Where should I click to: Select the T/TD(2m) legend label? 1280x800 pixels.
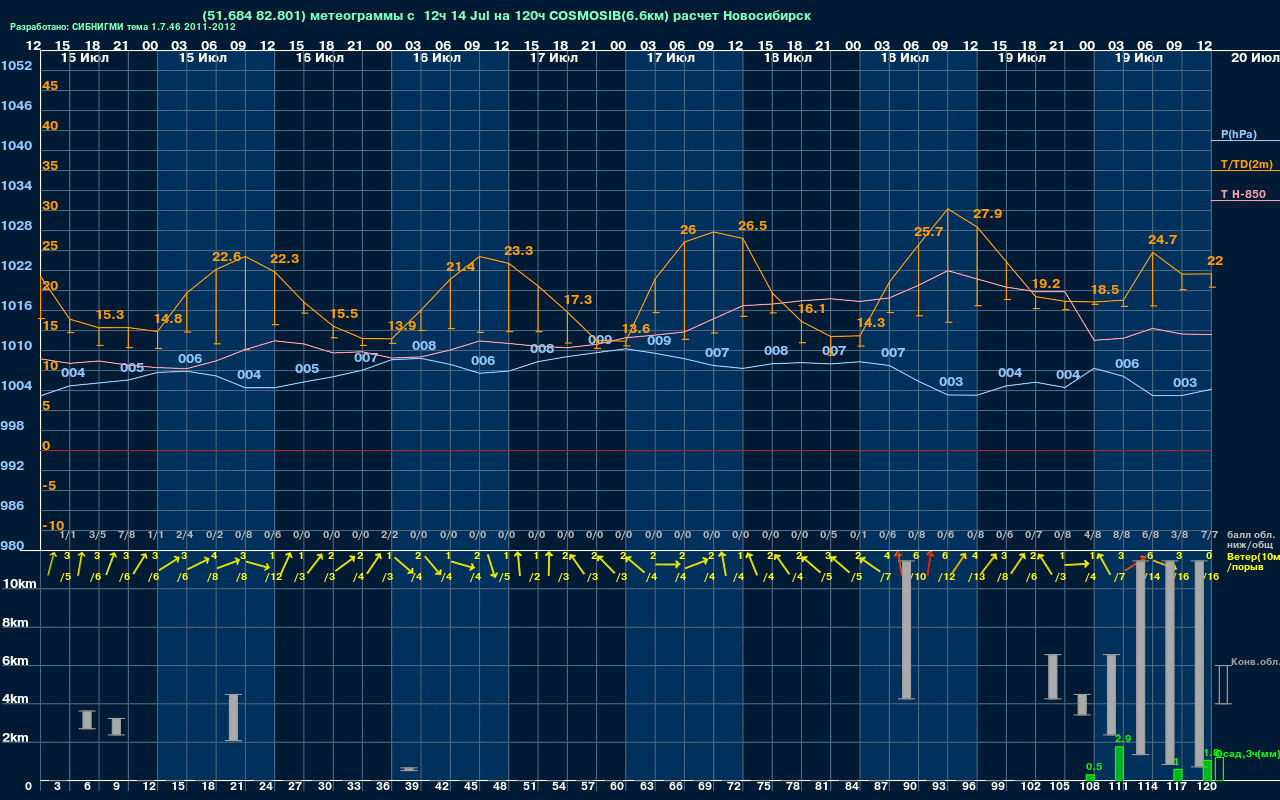pos(1246,164)
